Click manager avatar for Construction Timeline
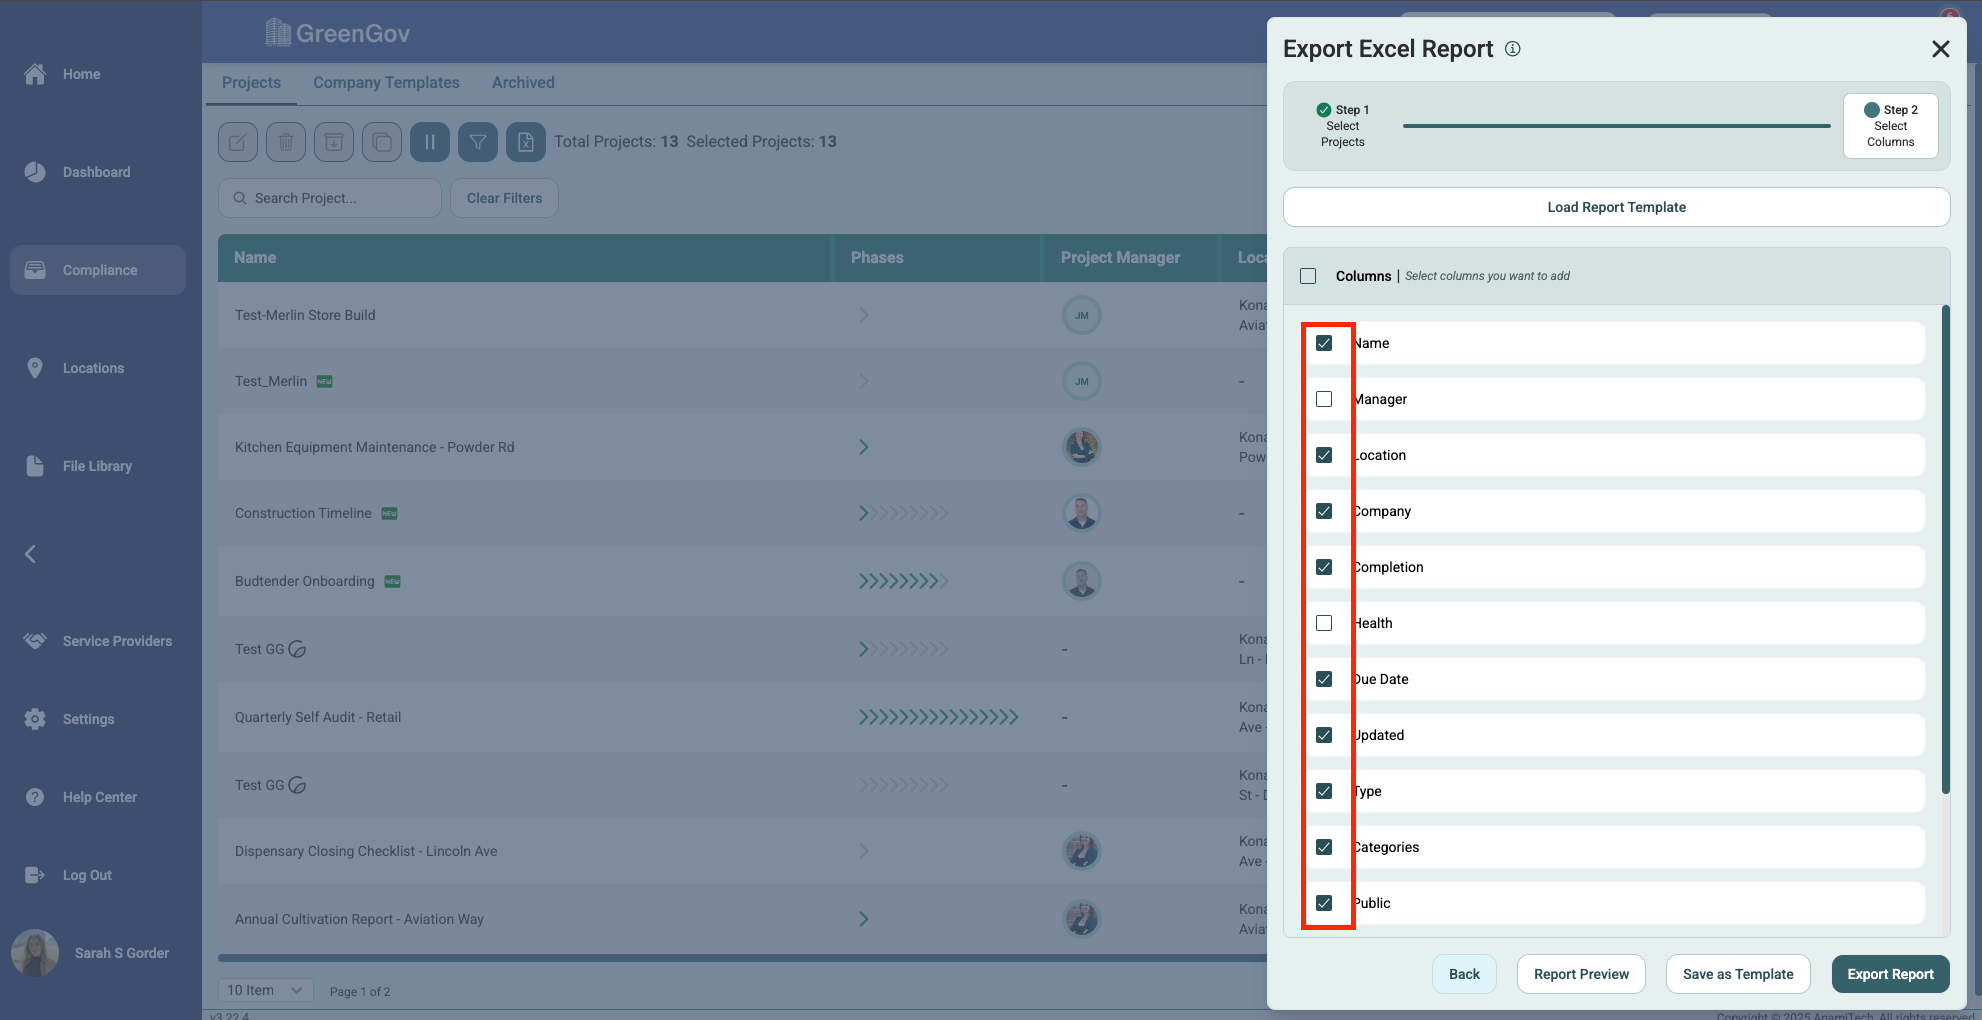 pyautogui.click(x=1082, y=513)
